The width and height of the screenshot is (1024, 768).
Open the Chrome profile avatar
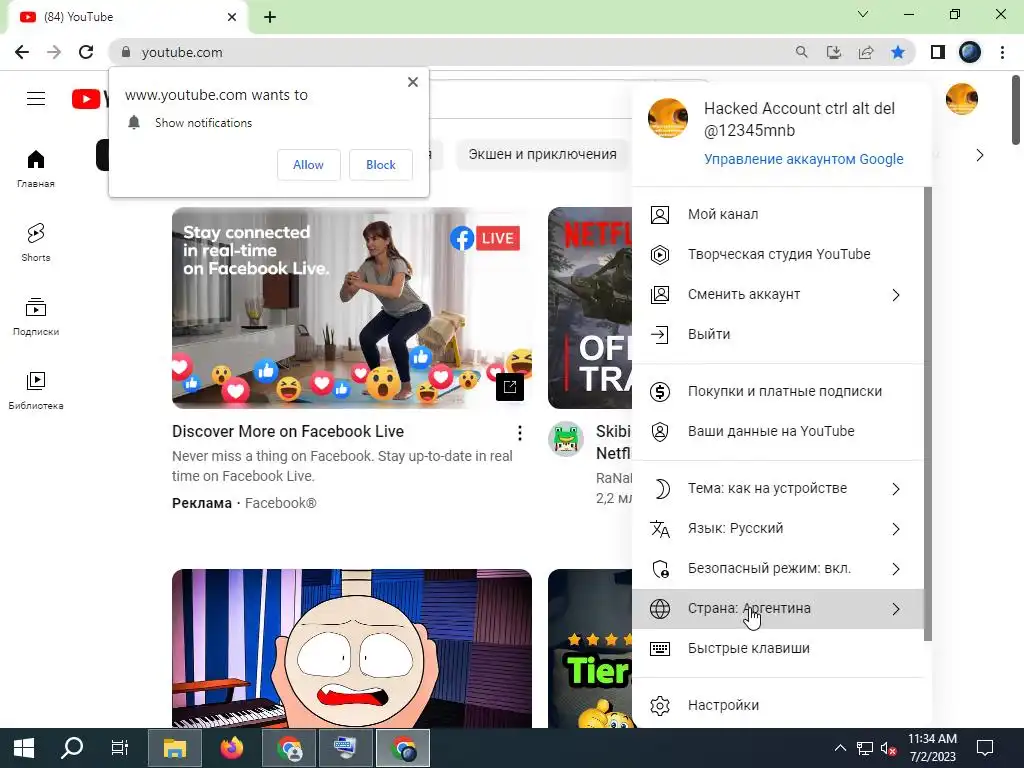(x=970, y=52)
